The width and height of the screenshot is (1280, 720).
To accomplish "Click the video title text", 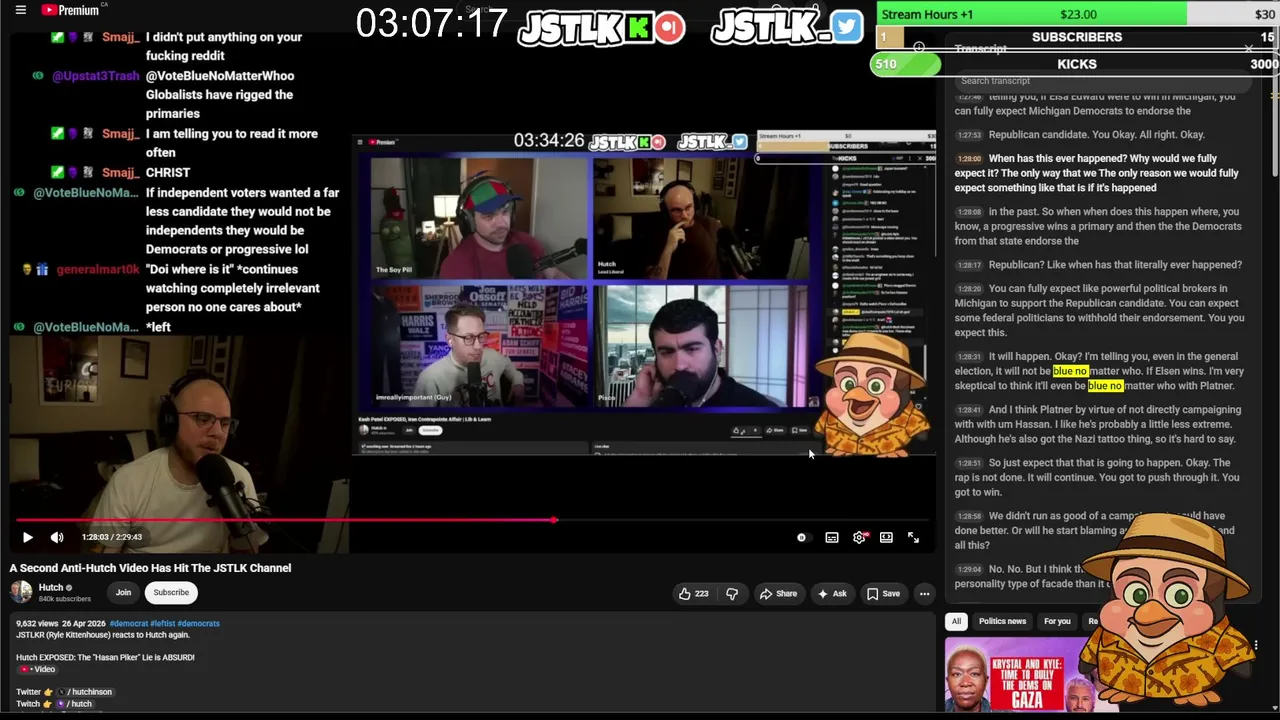I will click(x=150, y=568).
